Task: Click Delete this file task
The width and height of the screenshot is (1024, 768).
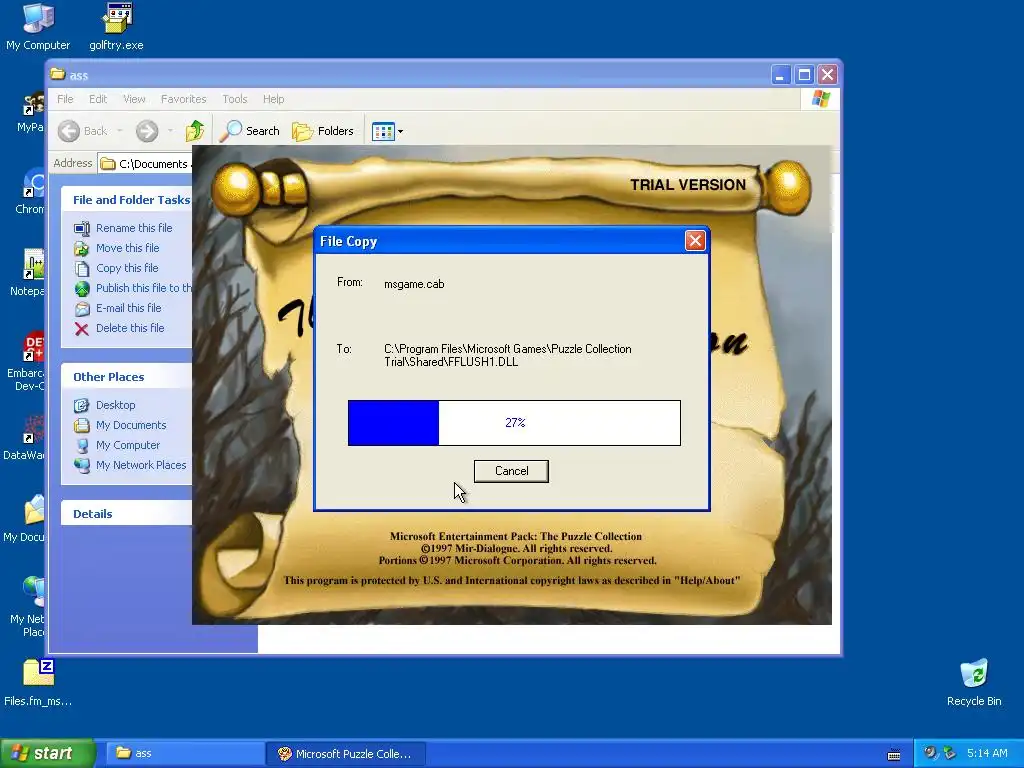Action: coord(130,328)
